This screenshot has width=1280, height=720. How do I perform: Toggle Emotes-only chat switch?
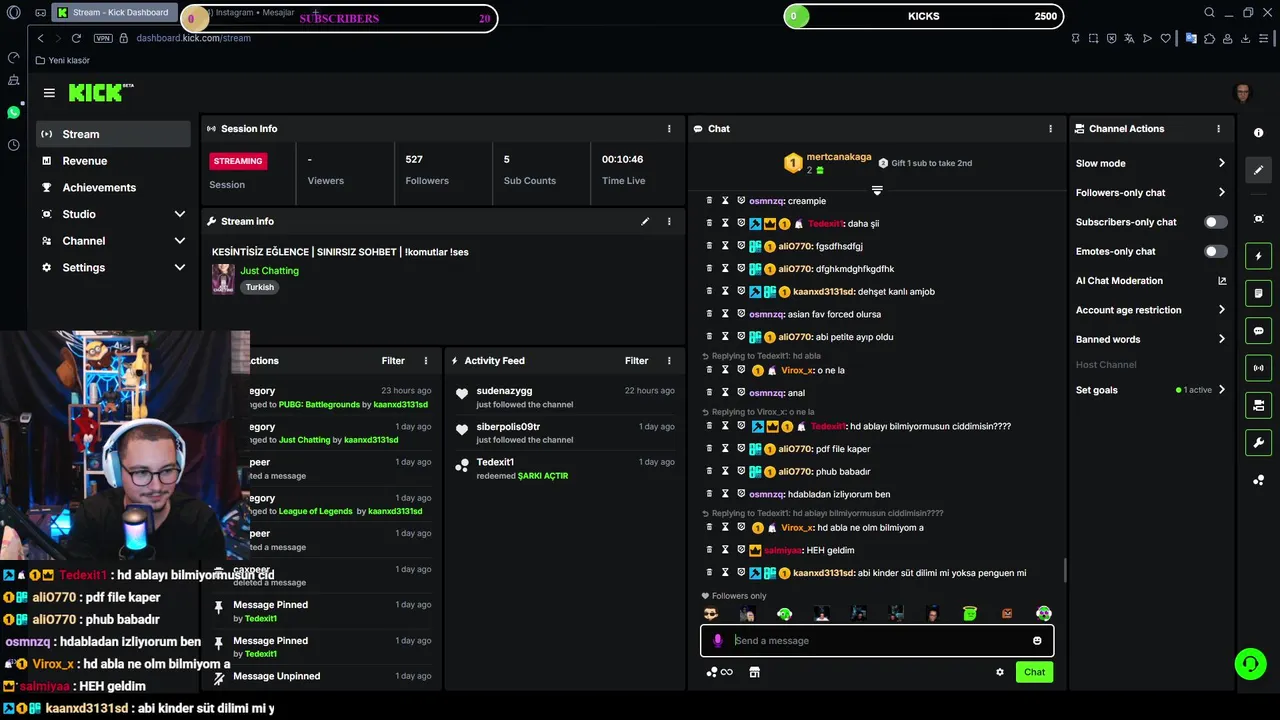1215,251
